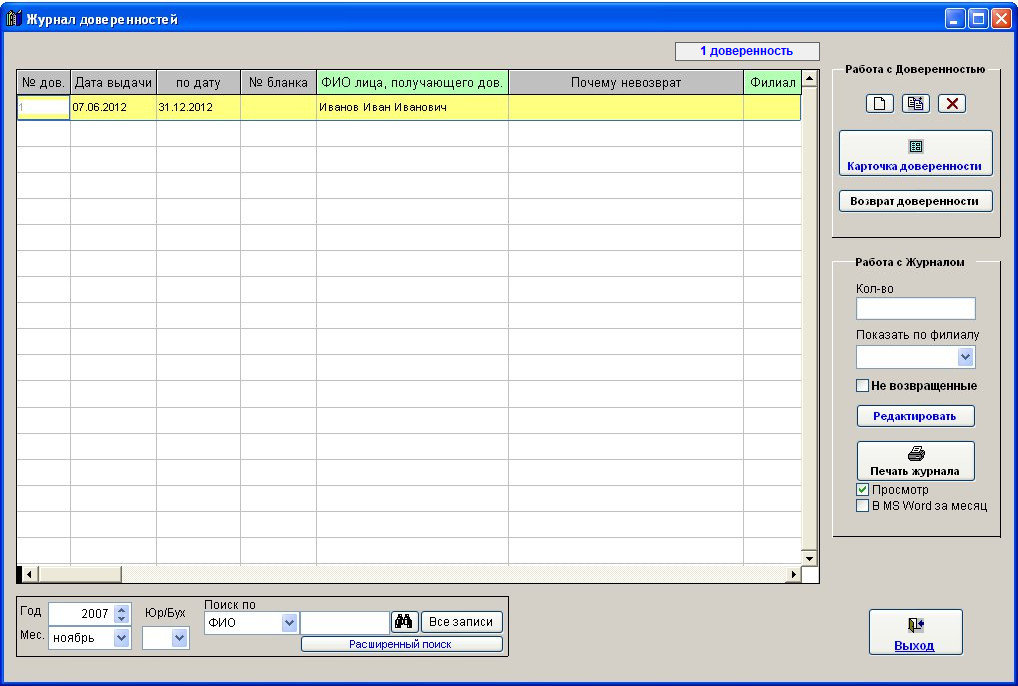Screen dimensions: 1018x686
Task: Click horizontal scrollbar right arrow
Action: [793, 574]
